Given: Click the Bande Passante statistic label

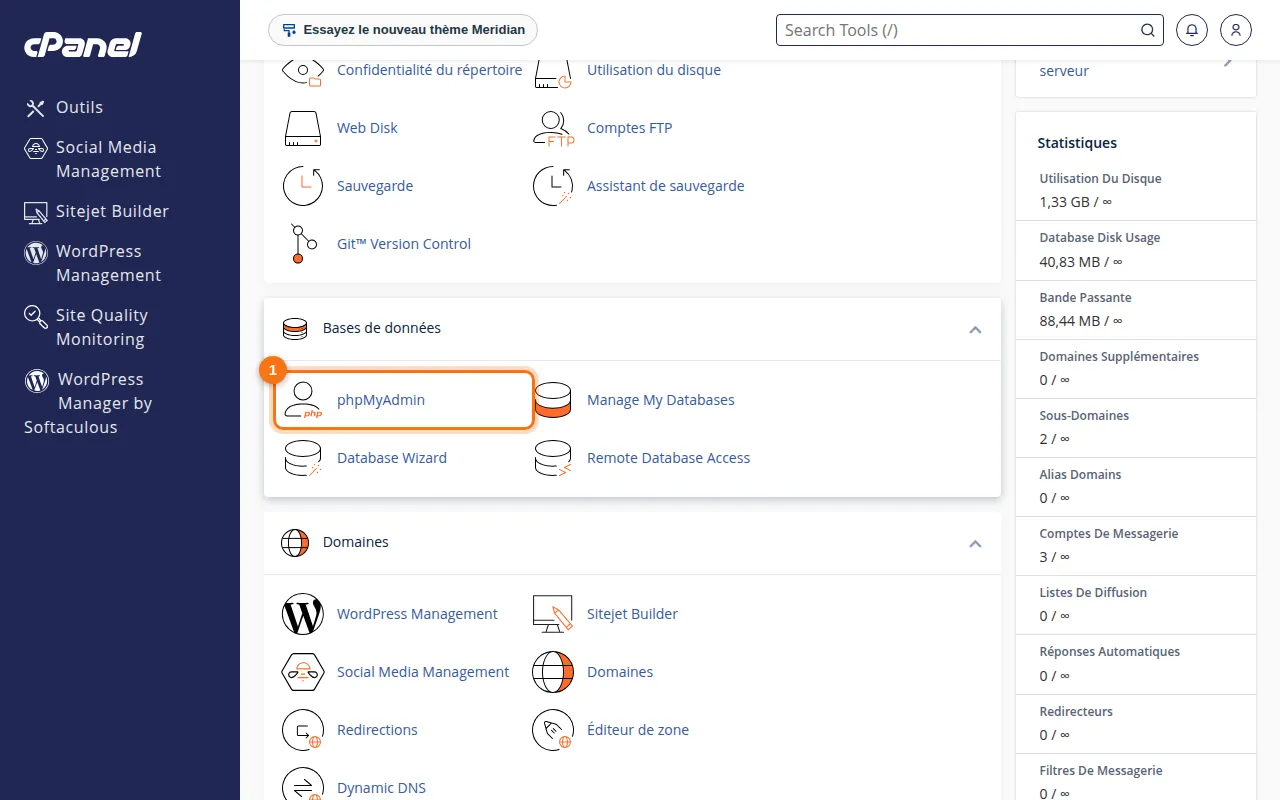Looking at the screenshot, I should tap(1085, 297).
